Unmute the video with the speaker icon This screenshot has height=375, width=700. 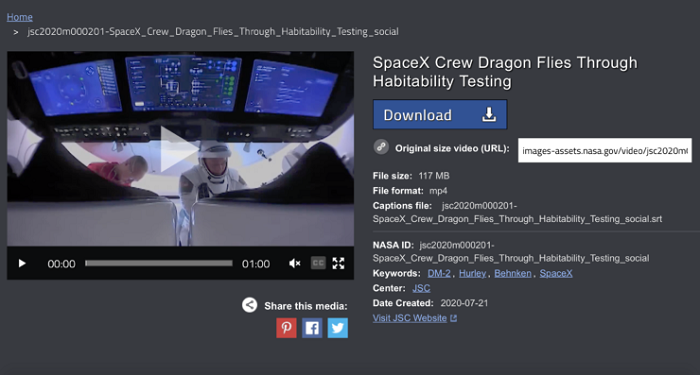click(294, 263)
